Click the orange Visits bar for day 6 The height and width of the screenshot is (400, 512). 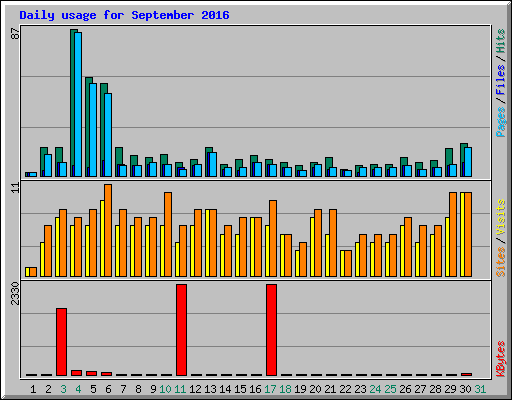point(108,230)
